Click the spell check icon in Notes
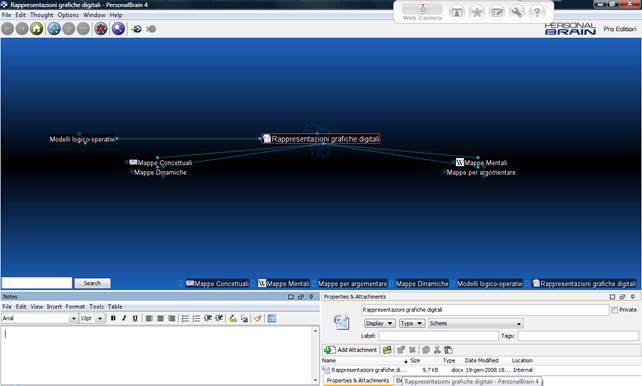642x386 pixels. click(x=258, y=318)
